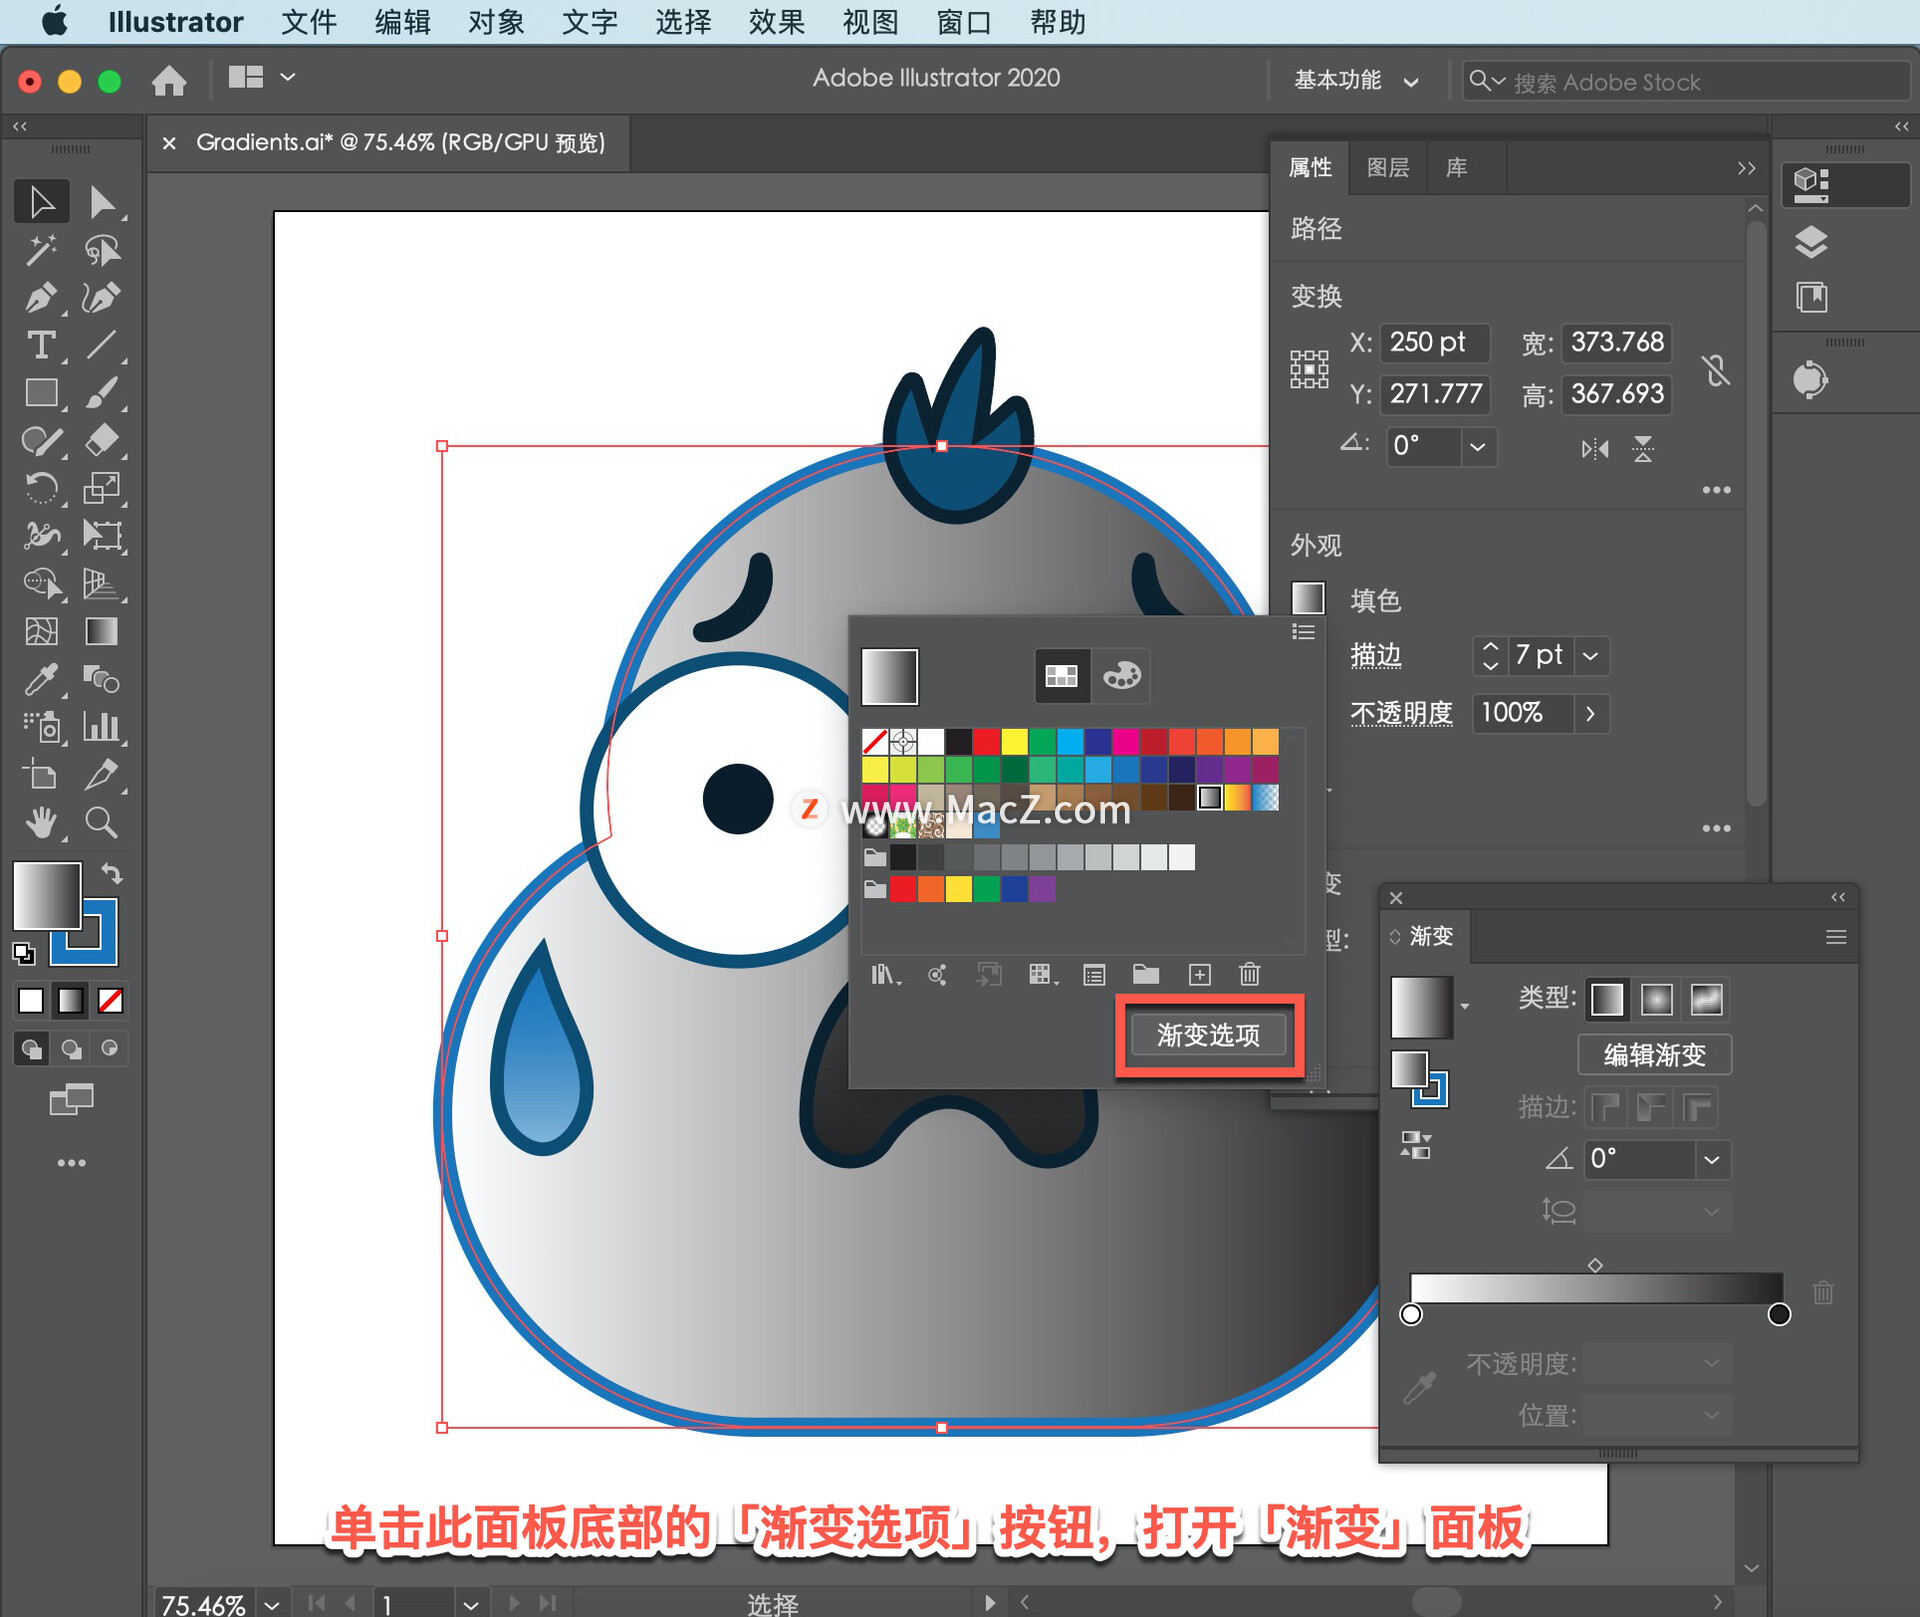Click the red color swatch
1920x1617 pixels.
point(986,741)
